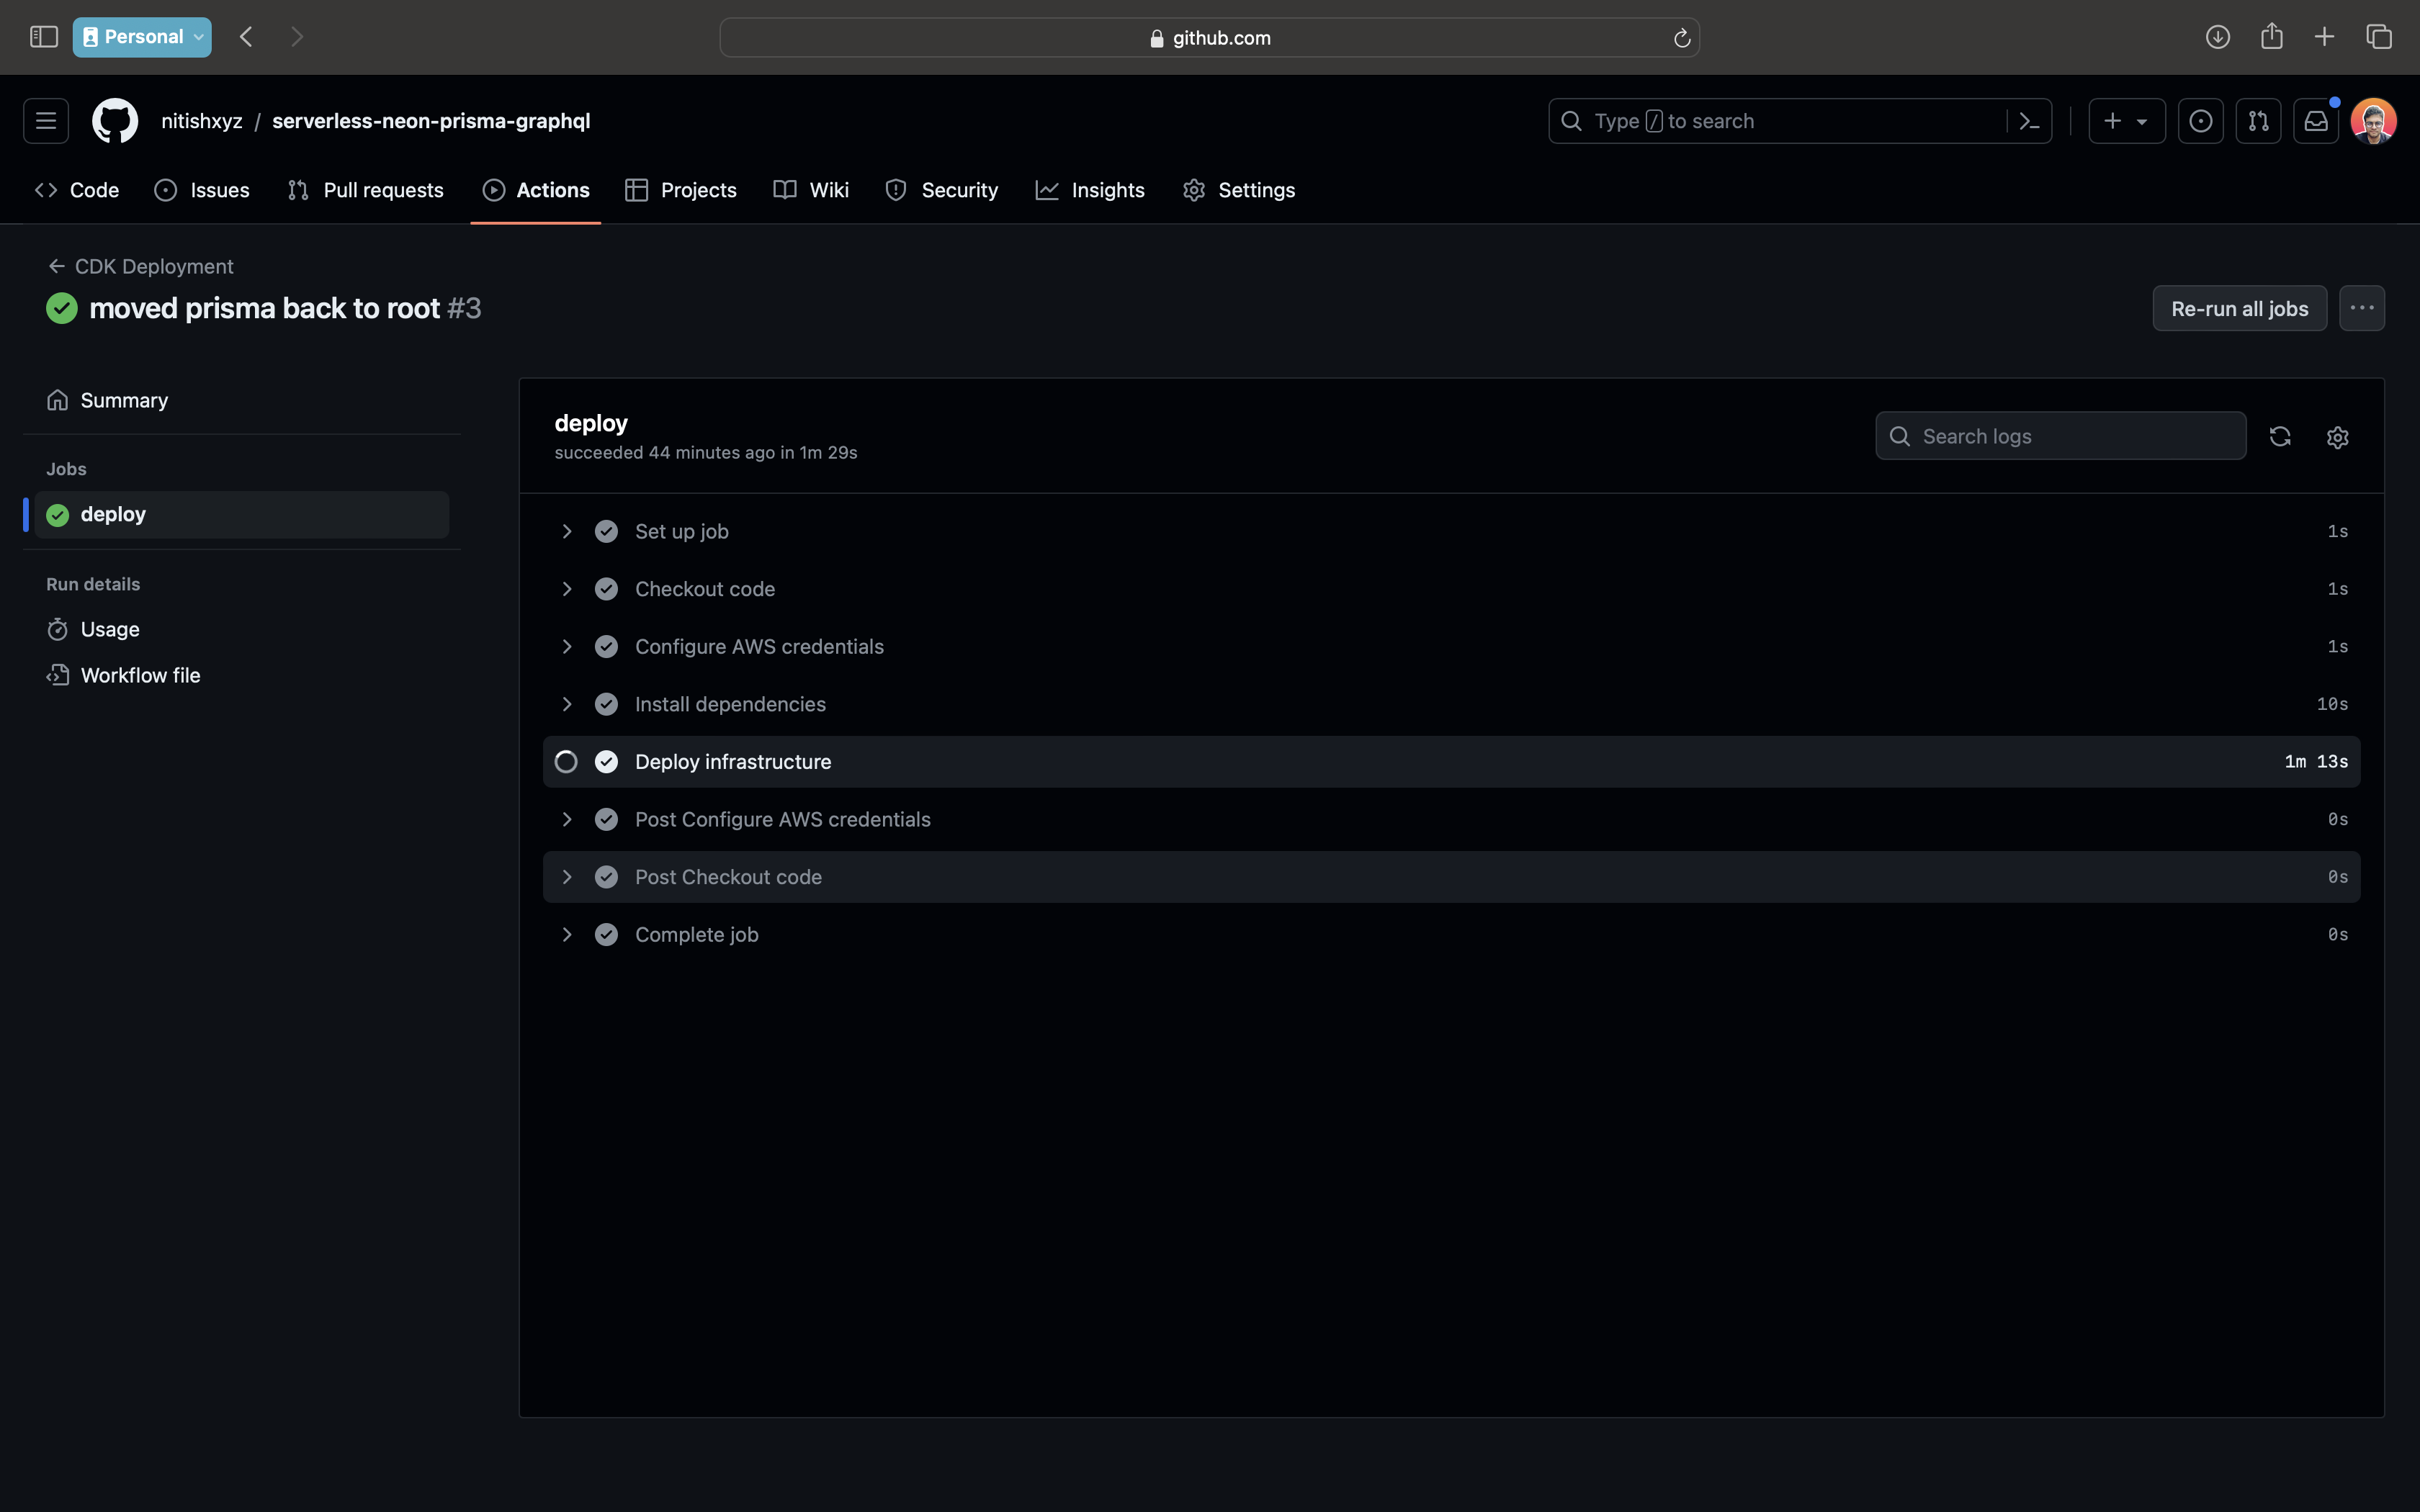The height and width of the screenshot is (1512, 2420).
Task: Open the nitishxyz user link
Action: (202, 121)
